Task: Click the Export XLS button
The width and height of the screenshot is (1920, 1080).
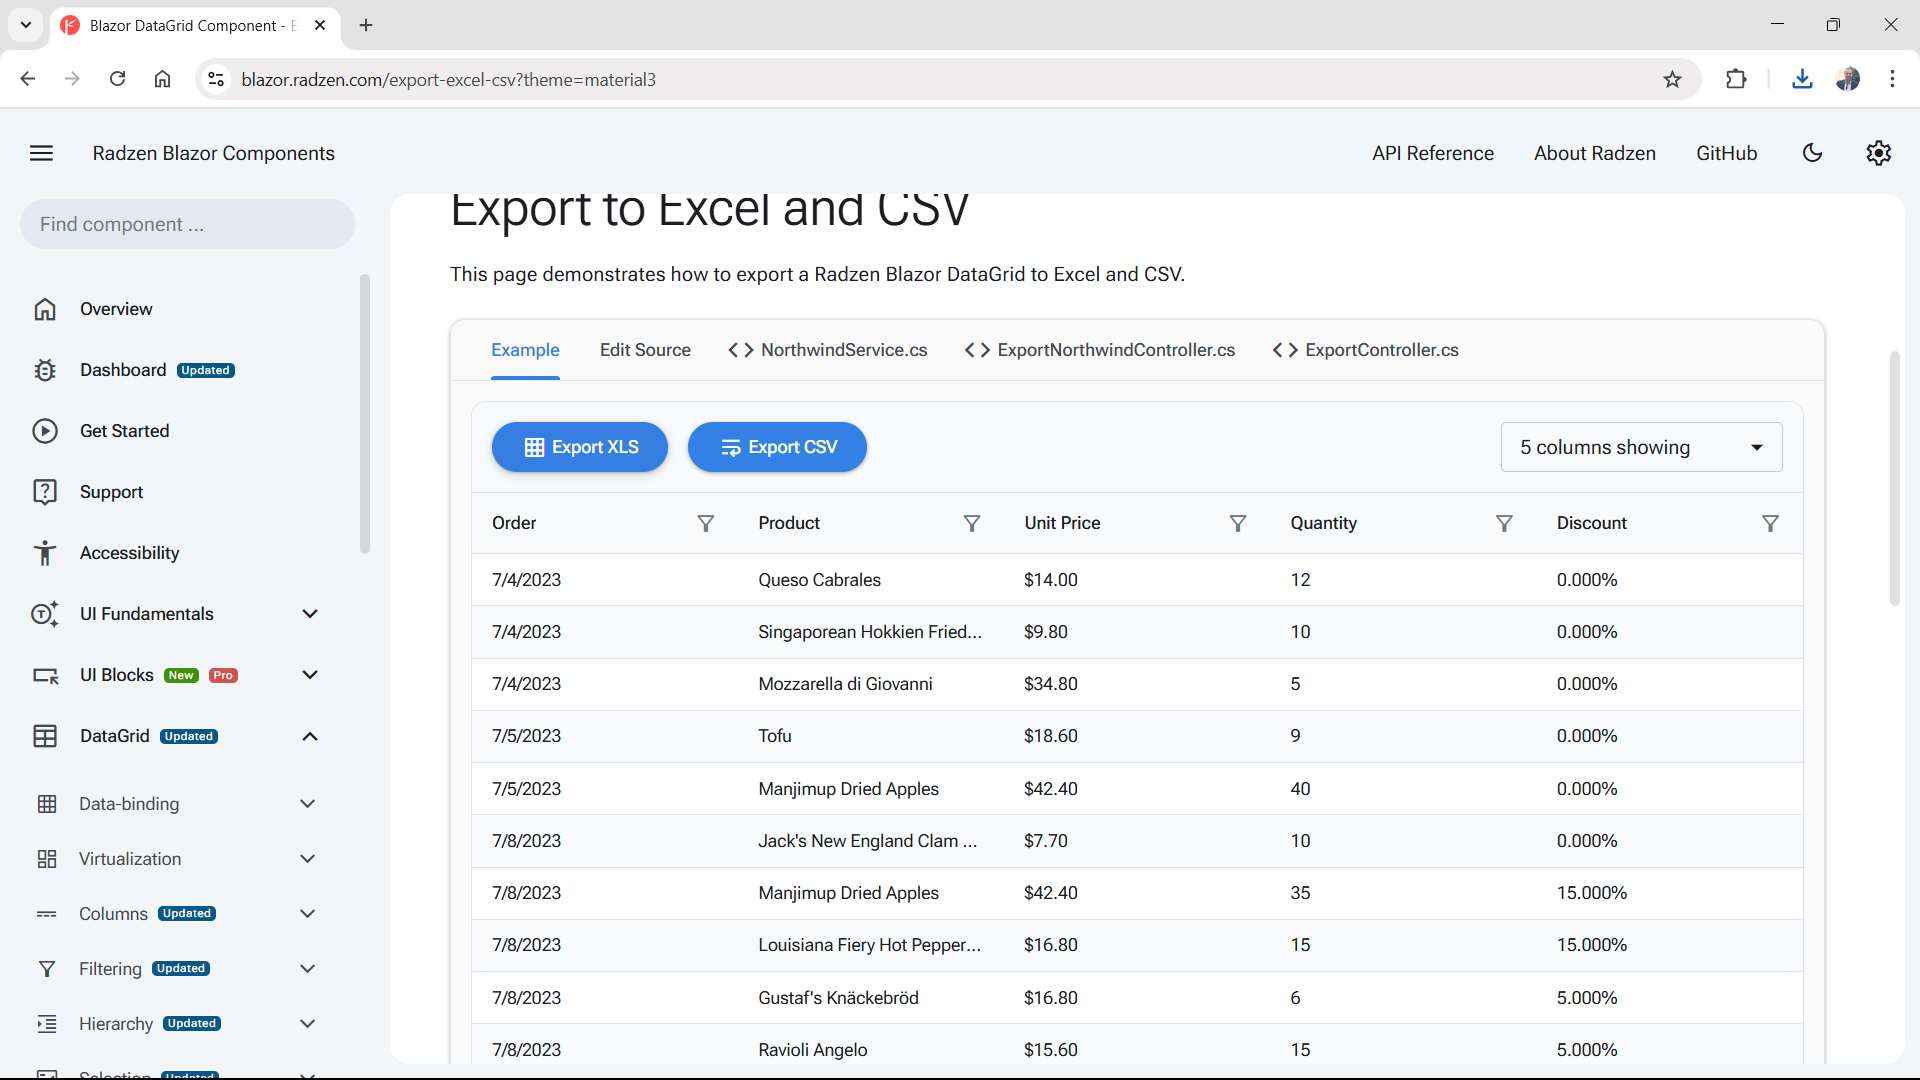Action: click(580, 447)
